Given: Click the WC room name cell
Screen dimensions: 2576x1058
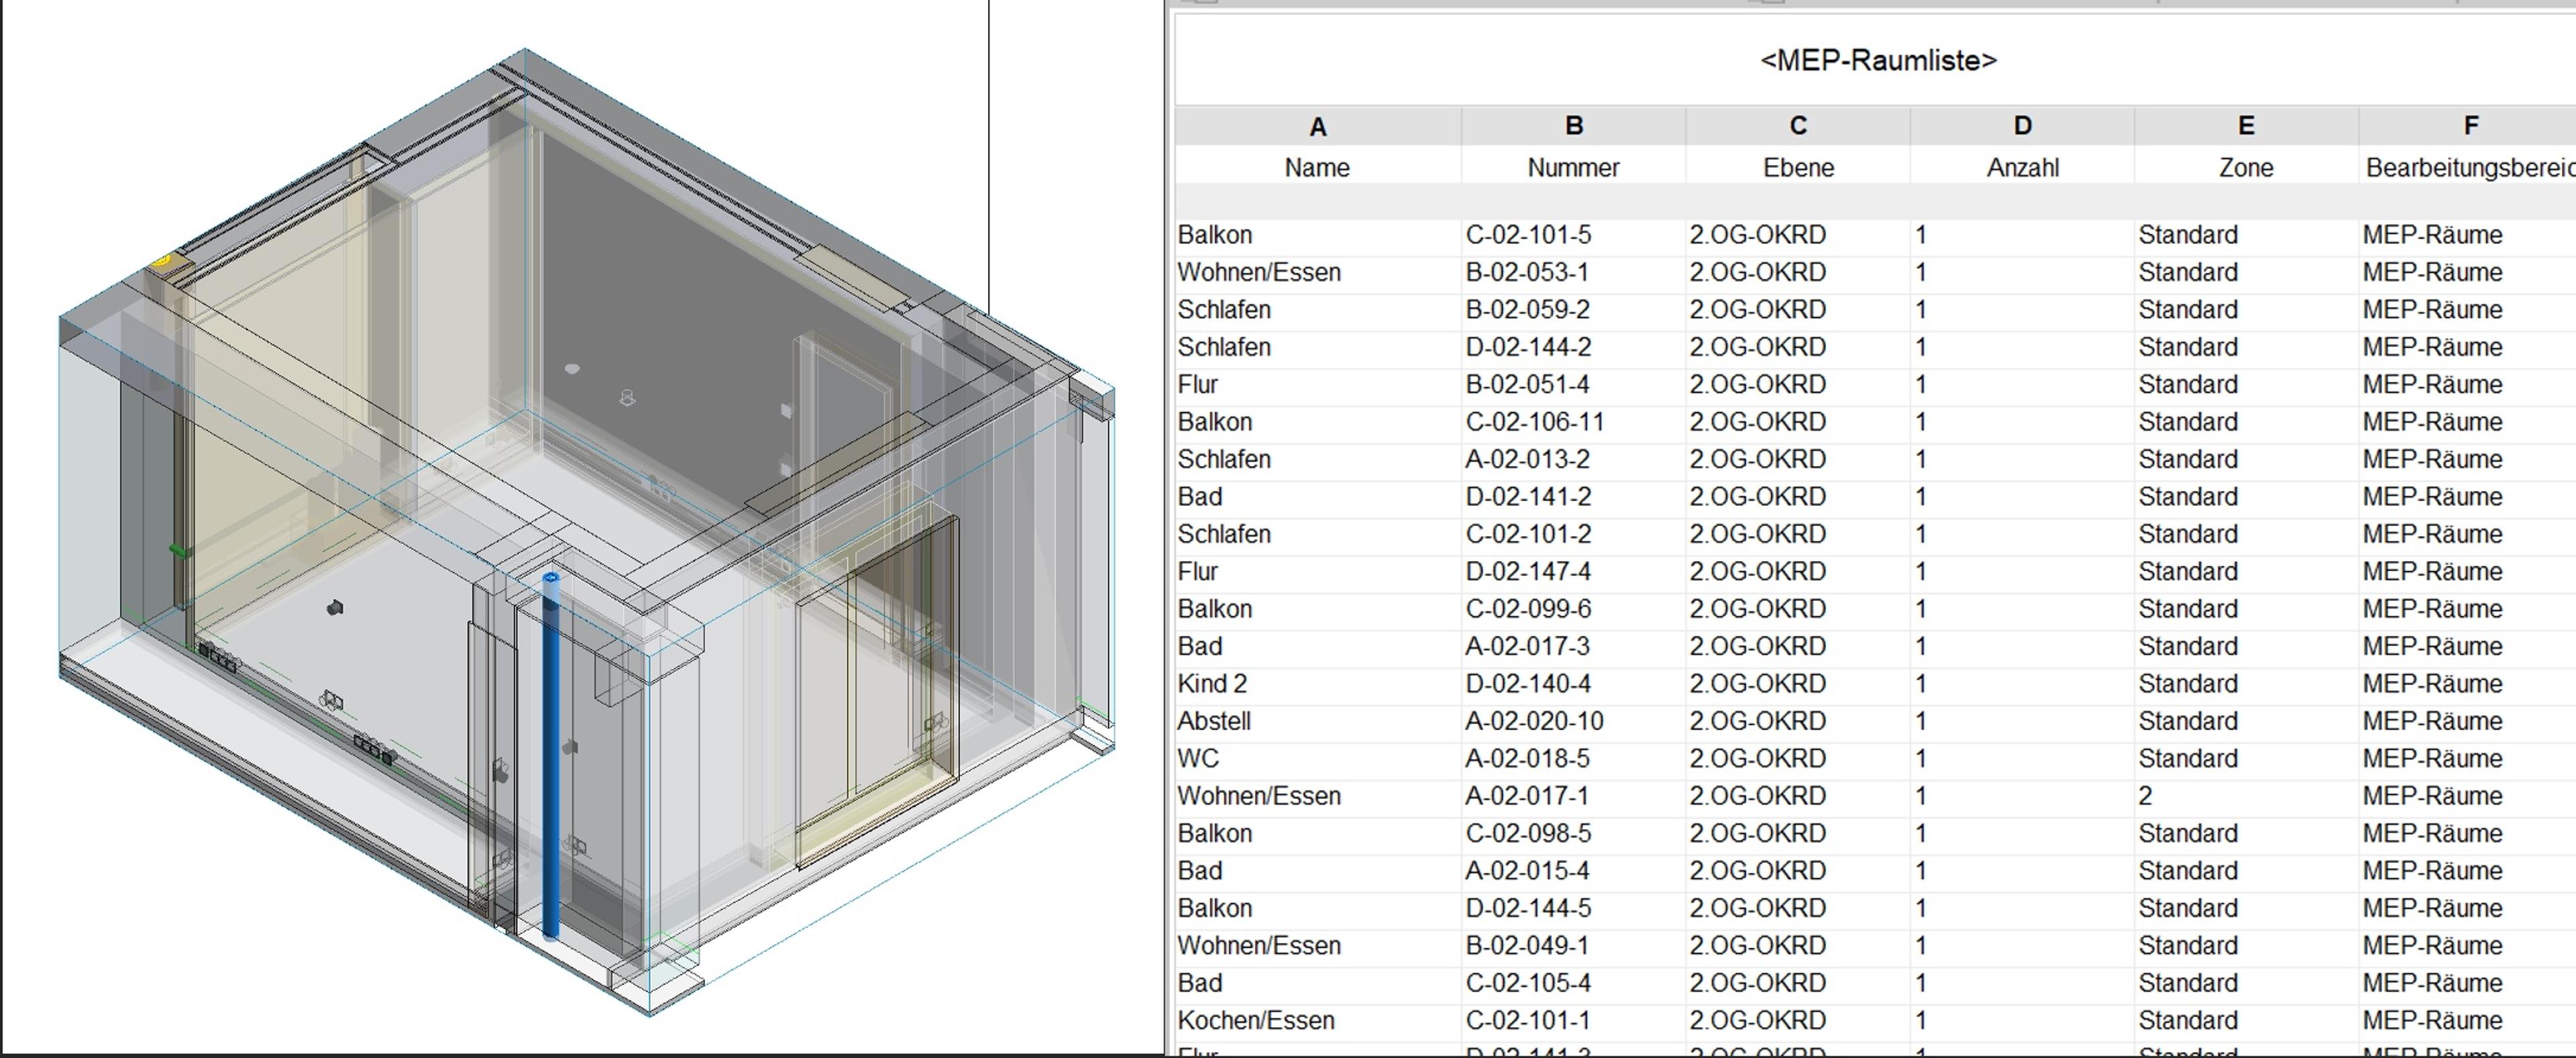Looking at the screenshot, I should tap(1198, 759).
